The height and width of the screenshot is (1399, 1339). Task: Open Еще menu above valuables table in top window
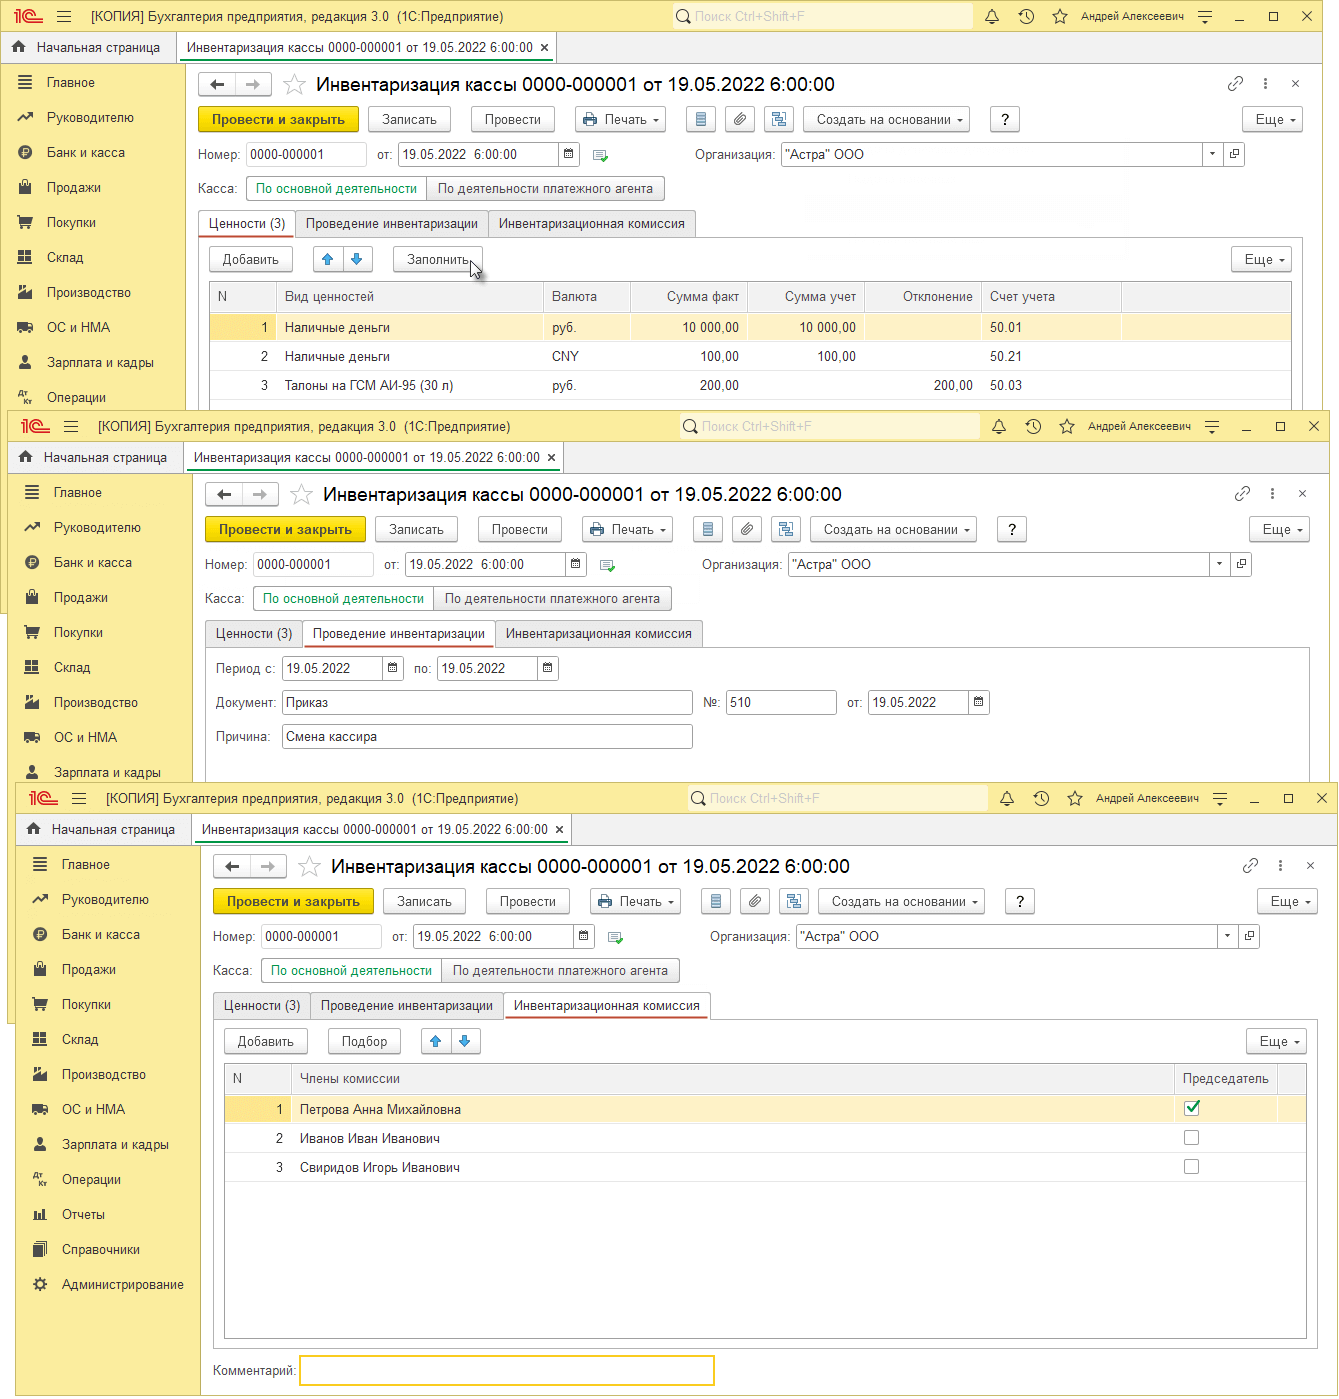coord(1262,259)
